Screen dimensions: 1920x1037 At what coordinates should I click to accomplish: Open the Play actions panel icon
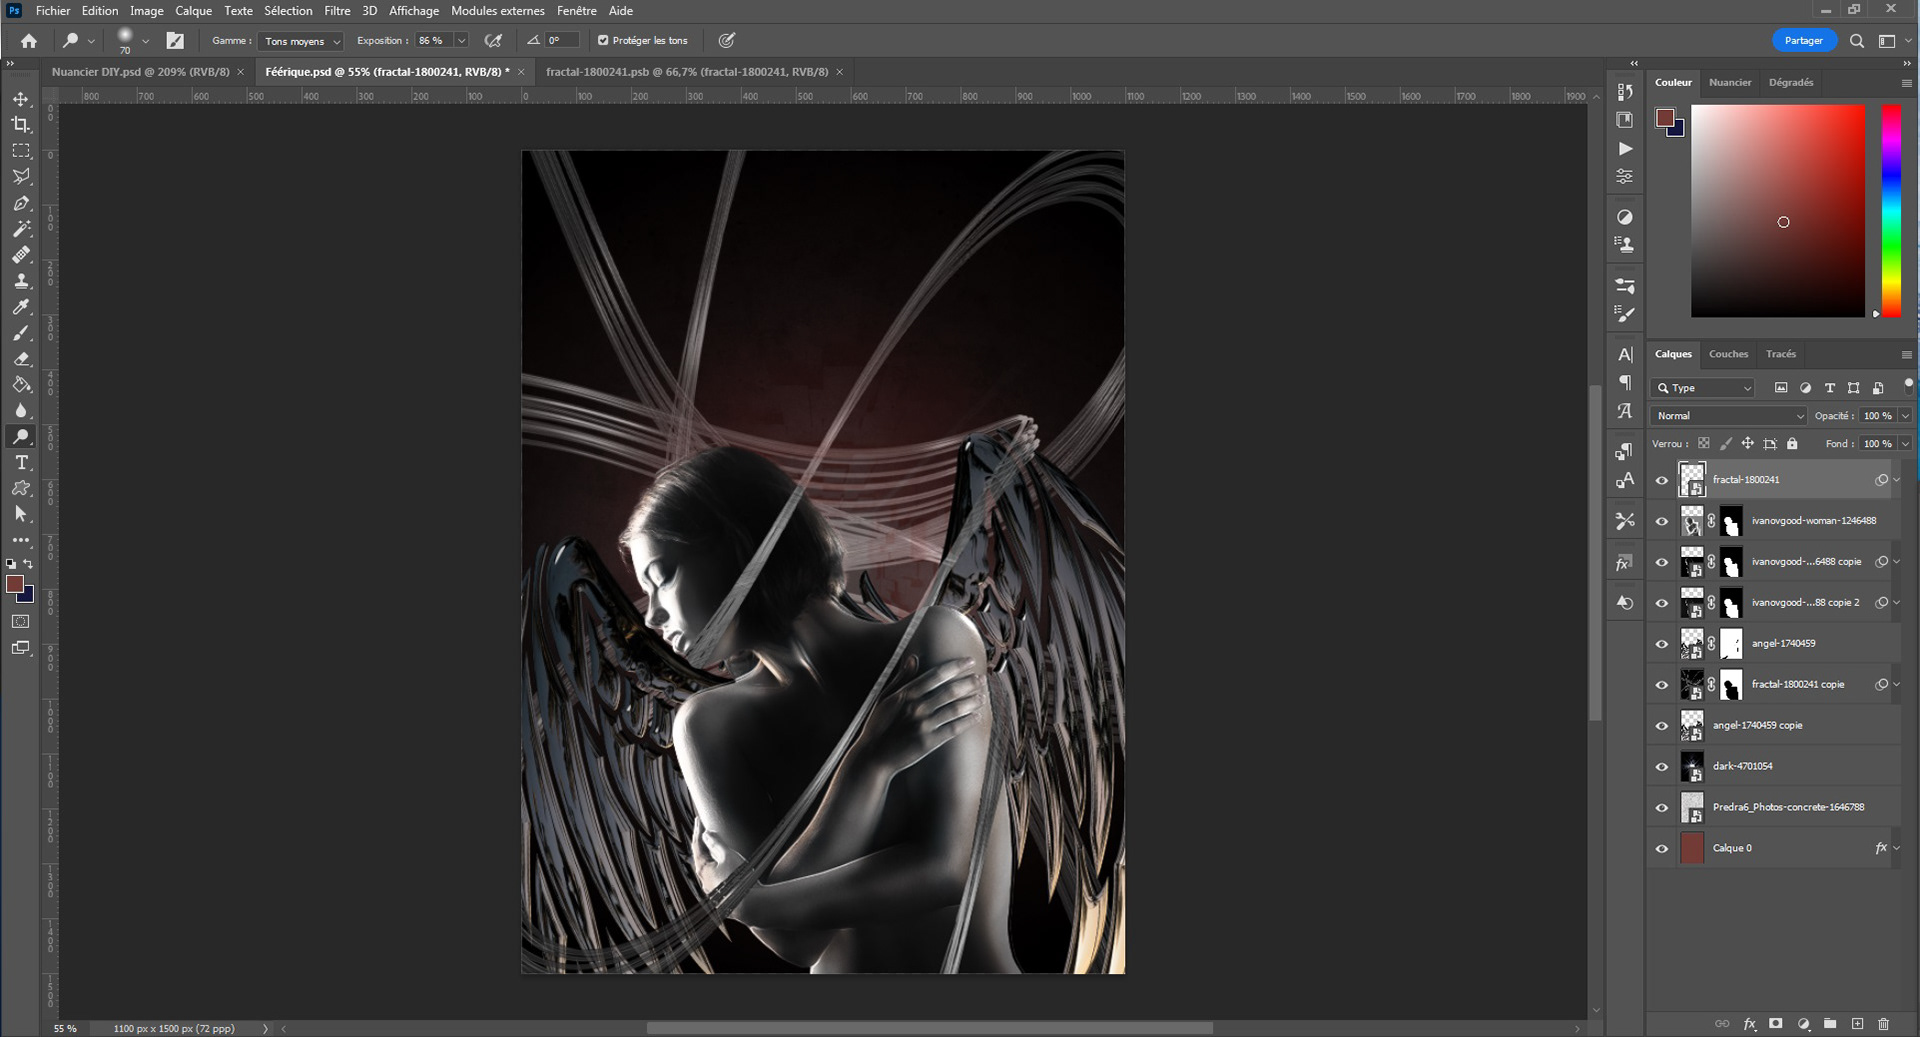(1625, 148)
